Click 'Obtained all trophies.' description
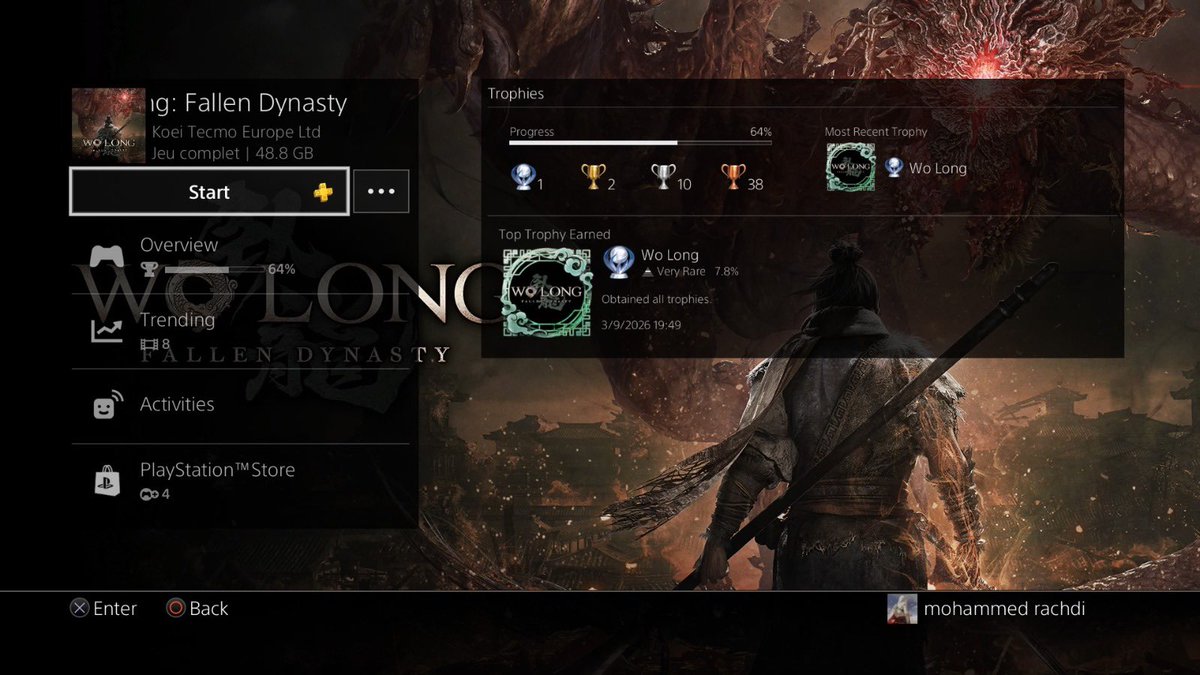Screen dimensions: 1200x675 (x=655, y=299)
